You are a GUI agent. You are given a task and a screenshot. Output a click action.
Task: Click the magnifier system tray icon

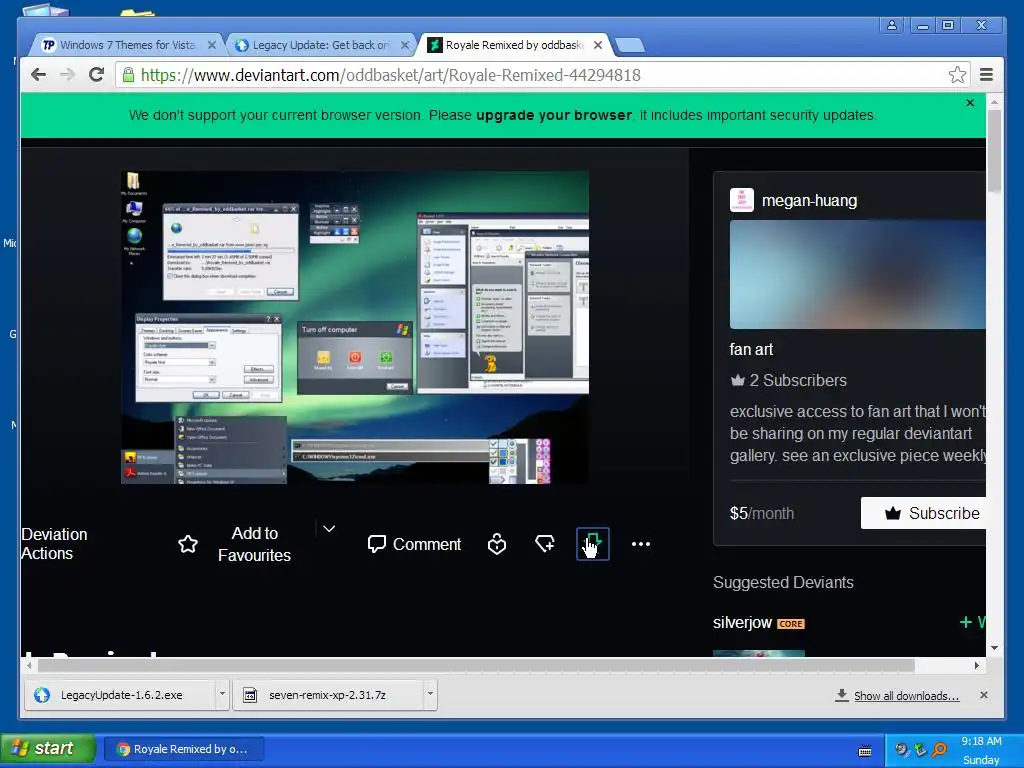click(939, 749)
